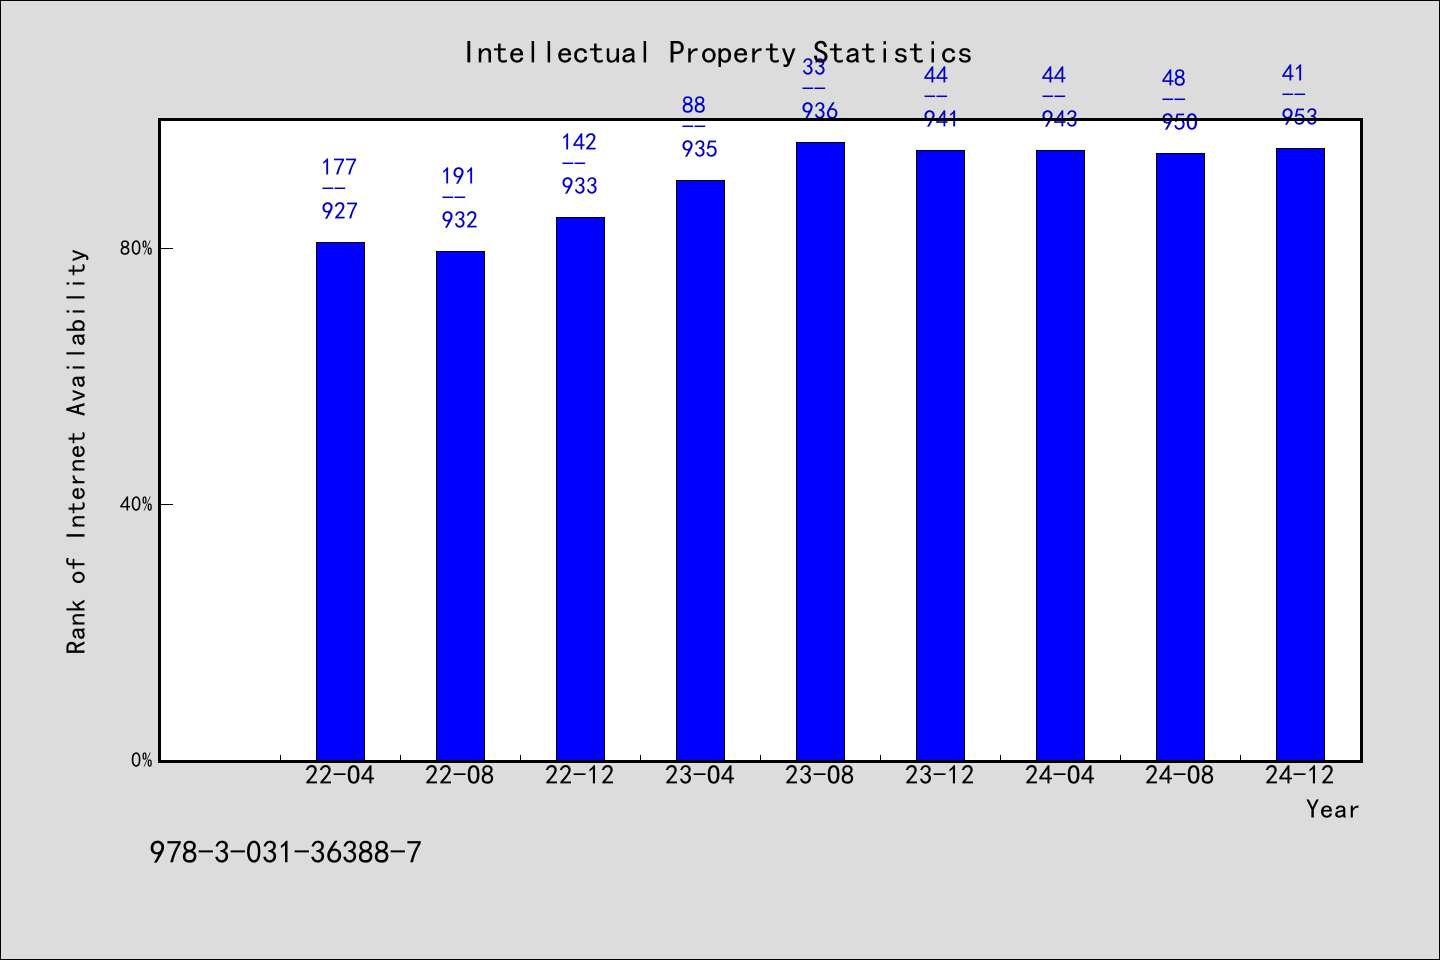
Task: Click the value 142 data label
Action: click(x=579, y=142)
